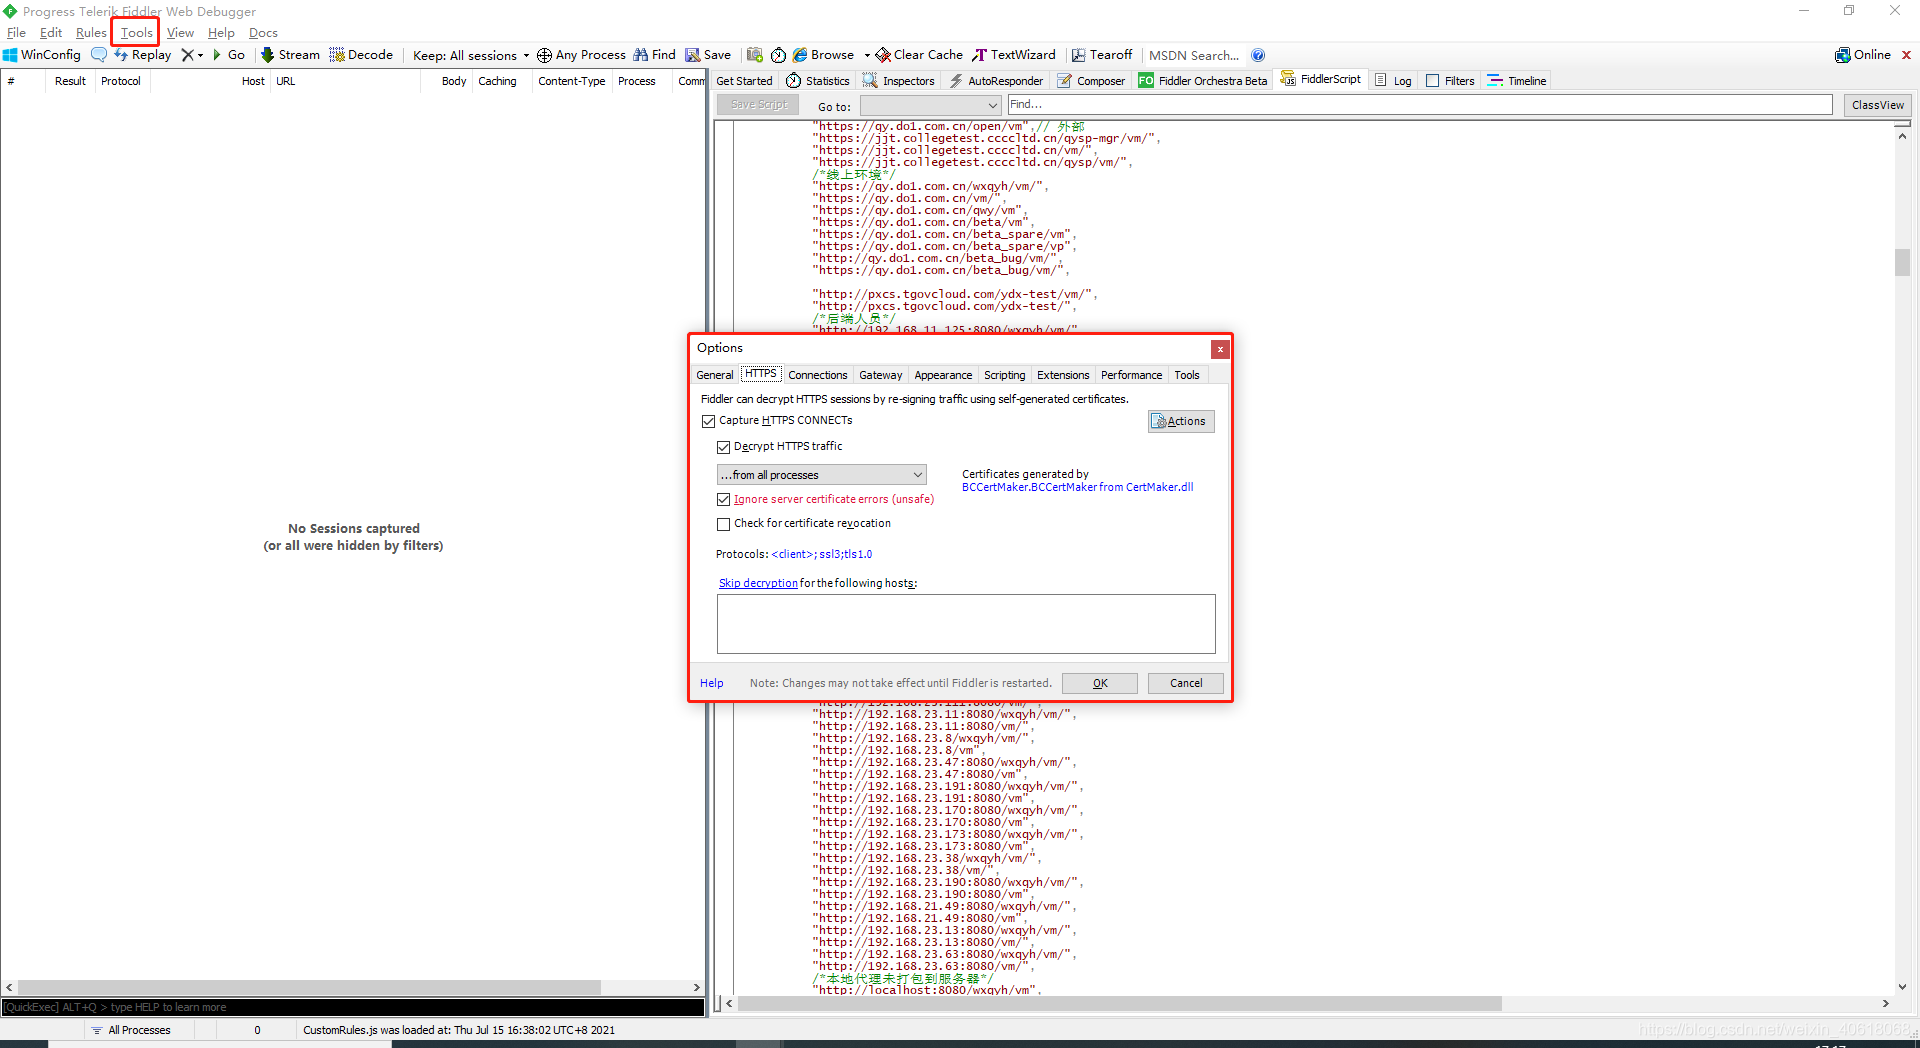The width and height of the screenshot is (1920, 1048).
Task: Open the Statistics tab
Action: point(818,81)
